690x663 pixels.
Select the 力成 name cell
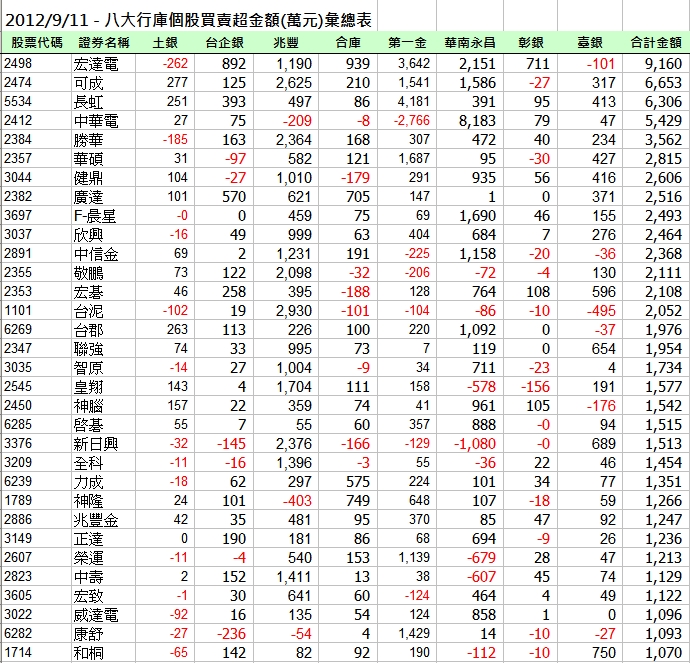click(88, 482)
